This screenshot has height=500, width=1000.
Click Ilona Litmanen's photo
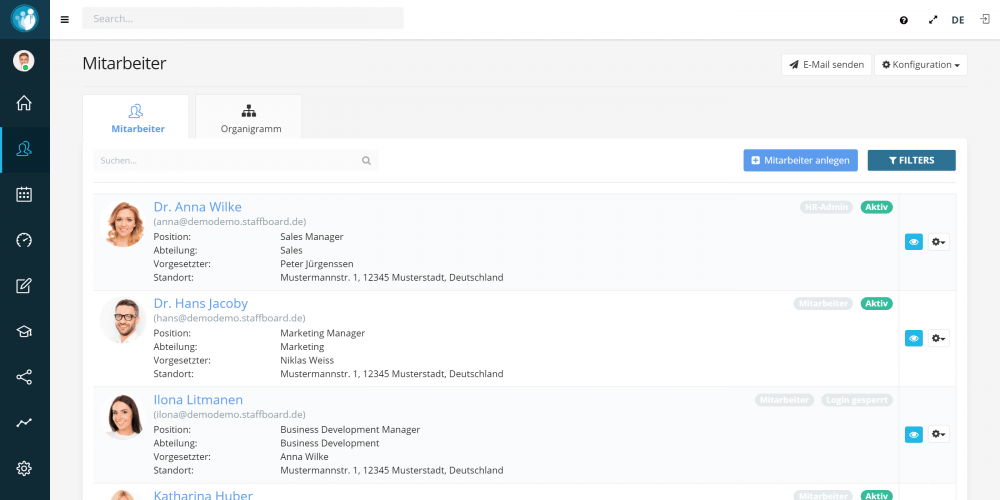coord(122,416)
